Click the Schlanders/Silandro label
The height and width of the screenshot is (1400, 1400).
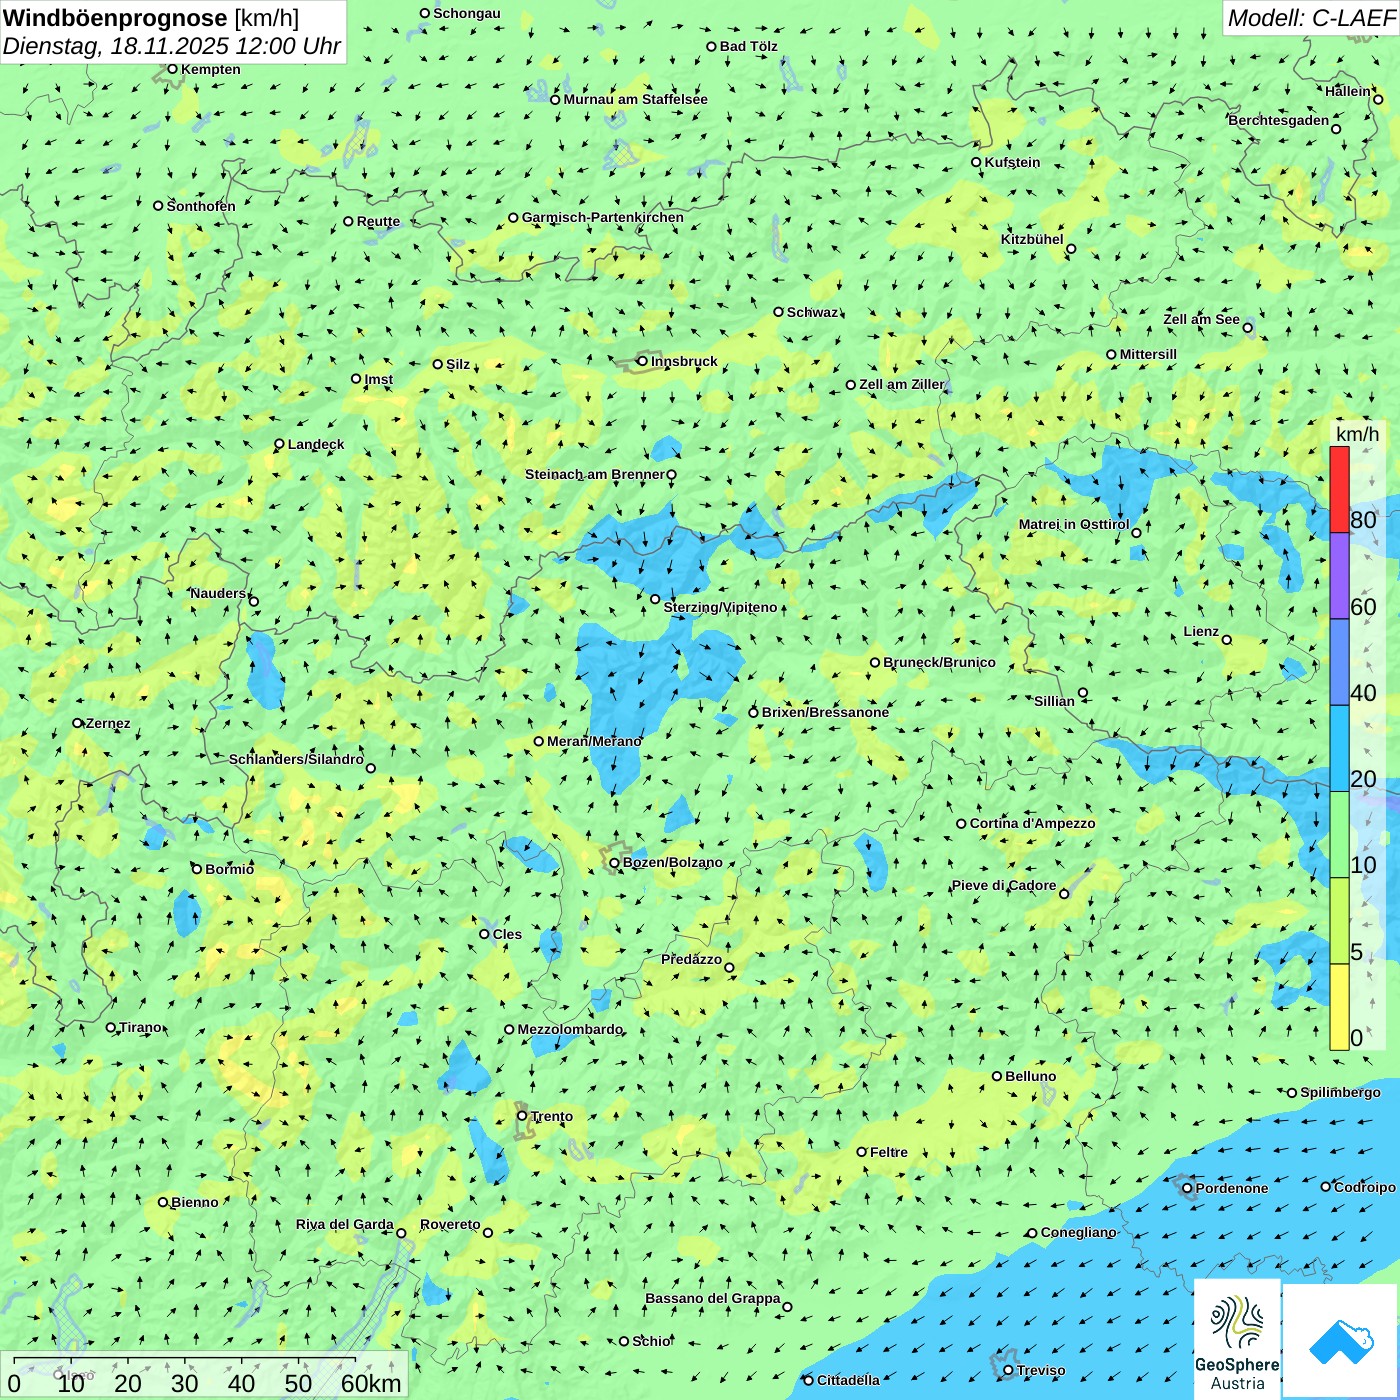coord(296,759)
